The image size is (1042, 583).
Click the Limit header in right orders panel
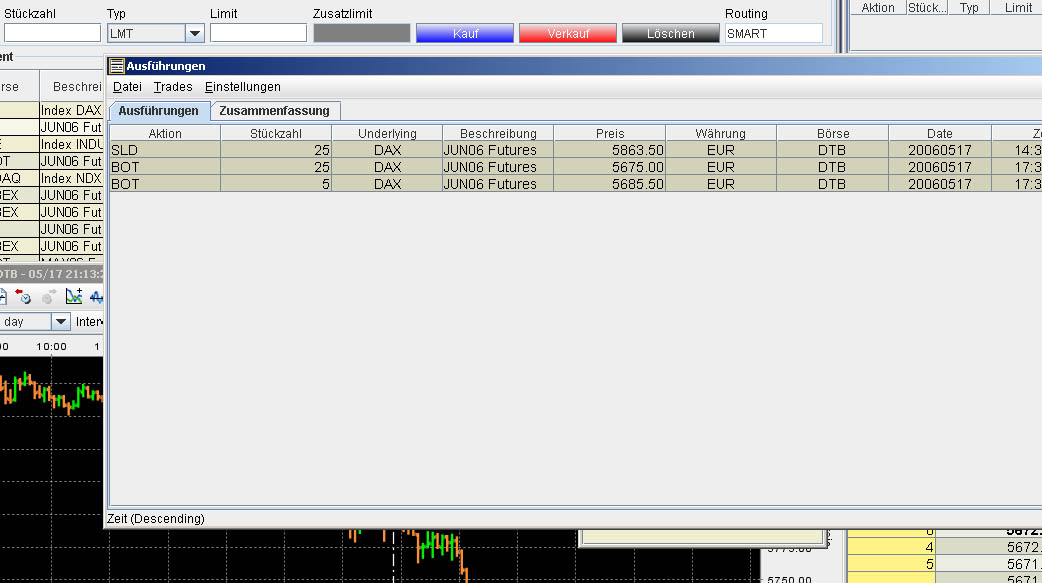tap(1018, 7)
